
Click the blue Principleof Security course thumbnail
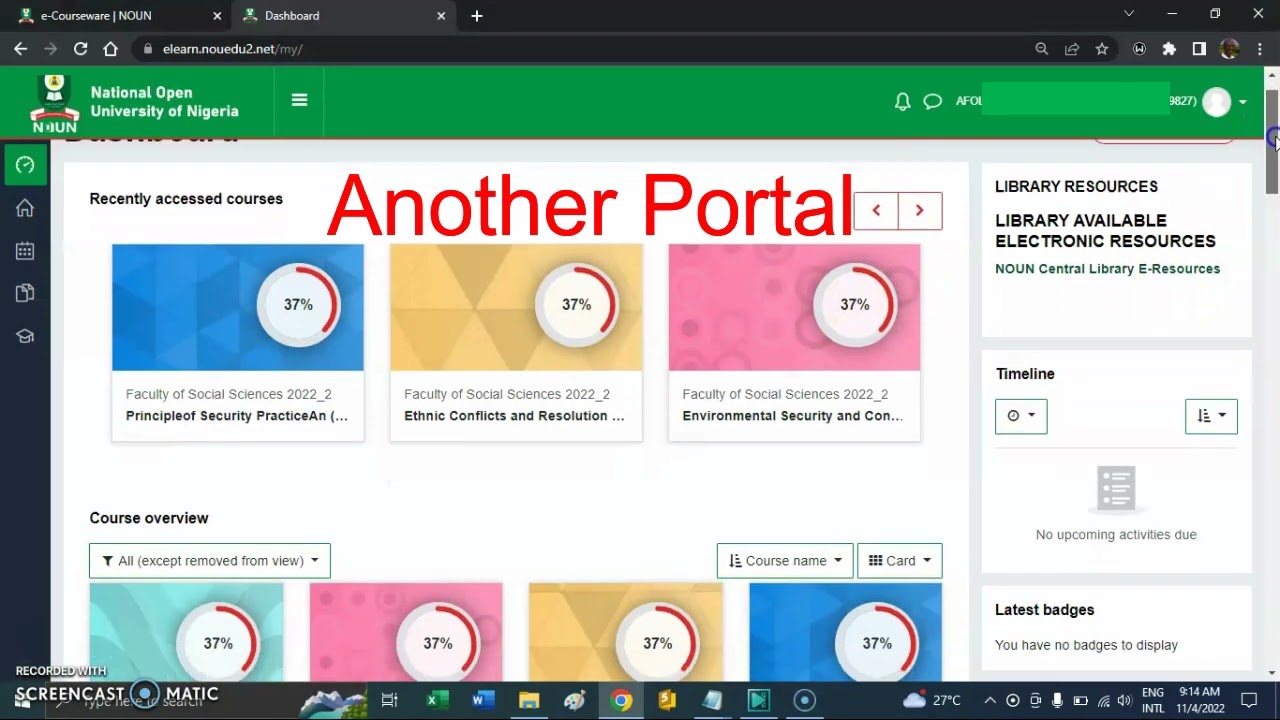click(238, 307)
